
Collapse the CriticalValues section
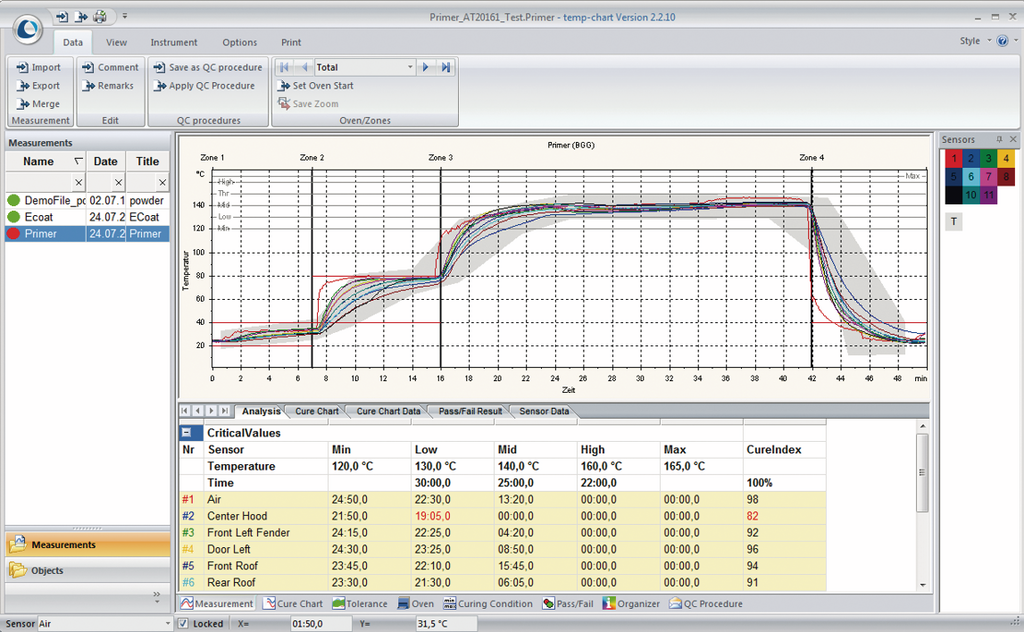pos(187,432)
